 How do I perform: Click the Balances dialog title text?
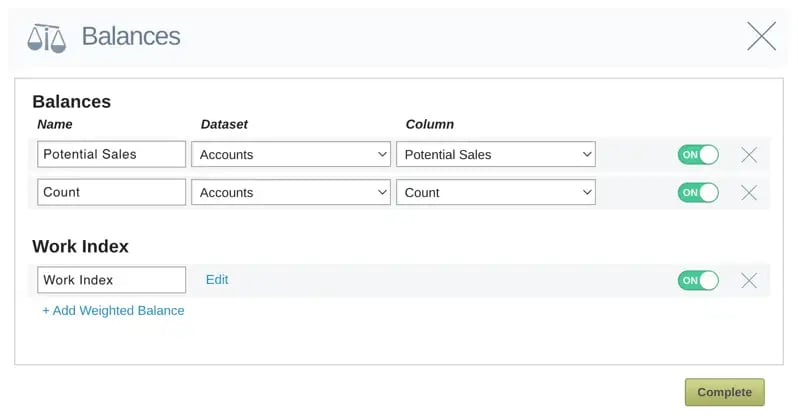pyautogui.click(x=131, y=36)
